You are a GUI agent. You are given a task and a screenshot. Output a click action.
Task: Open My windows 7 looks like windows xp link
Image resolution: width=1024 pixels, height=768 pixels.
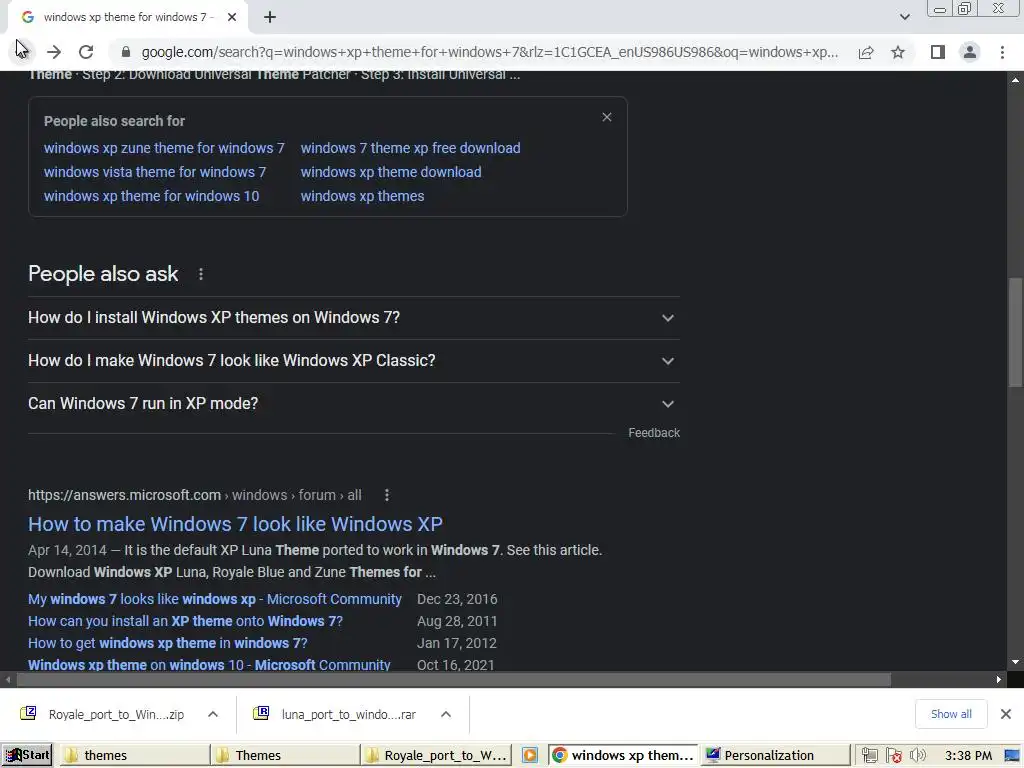tap(215, 600)
